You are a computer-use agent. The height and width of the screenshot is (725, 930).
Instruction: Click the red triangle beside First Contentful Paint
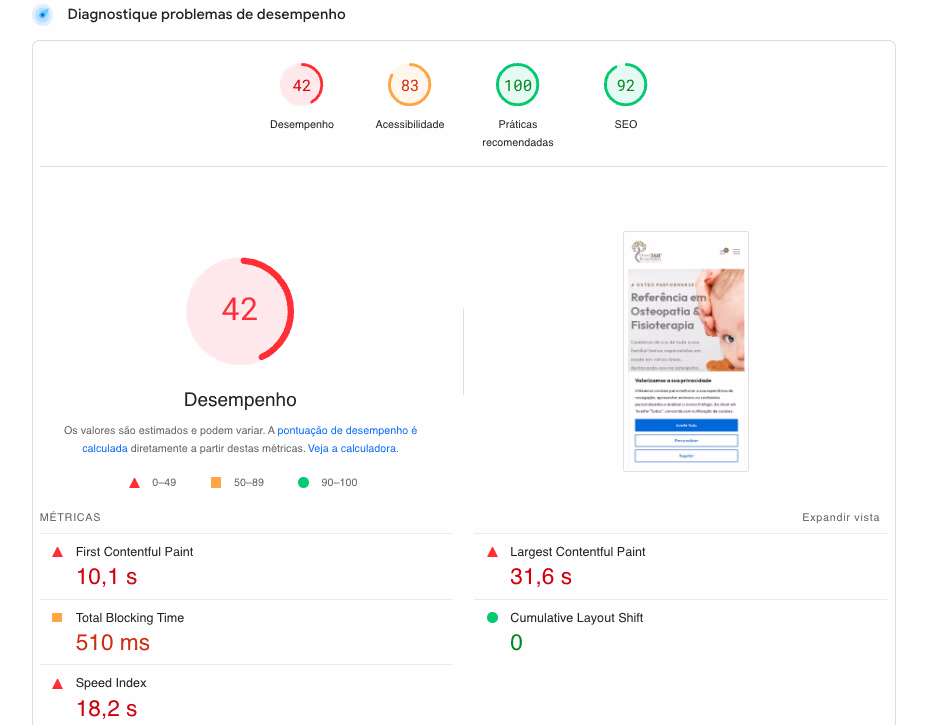57,552
